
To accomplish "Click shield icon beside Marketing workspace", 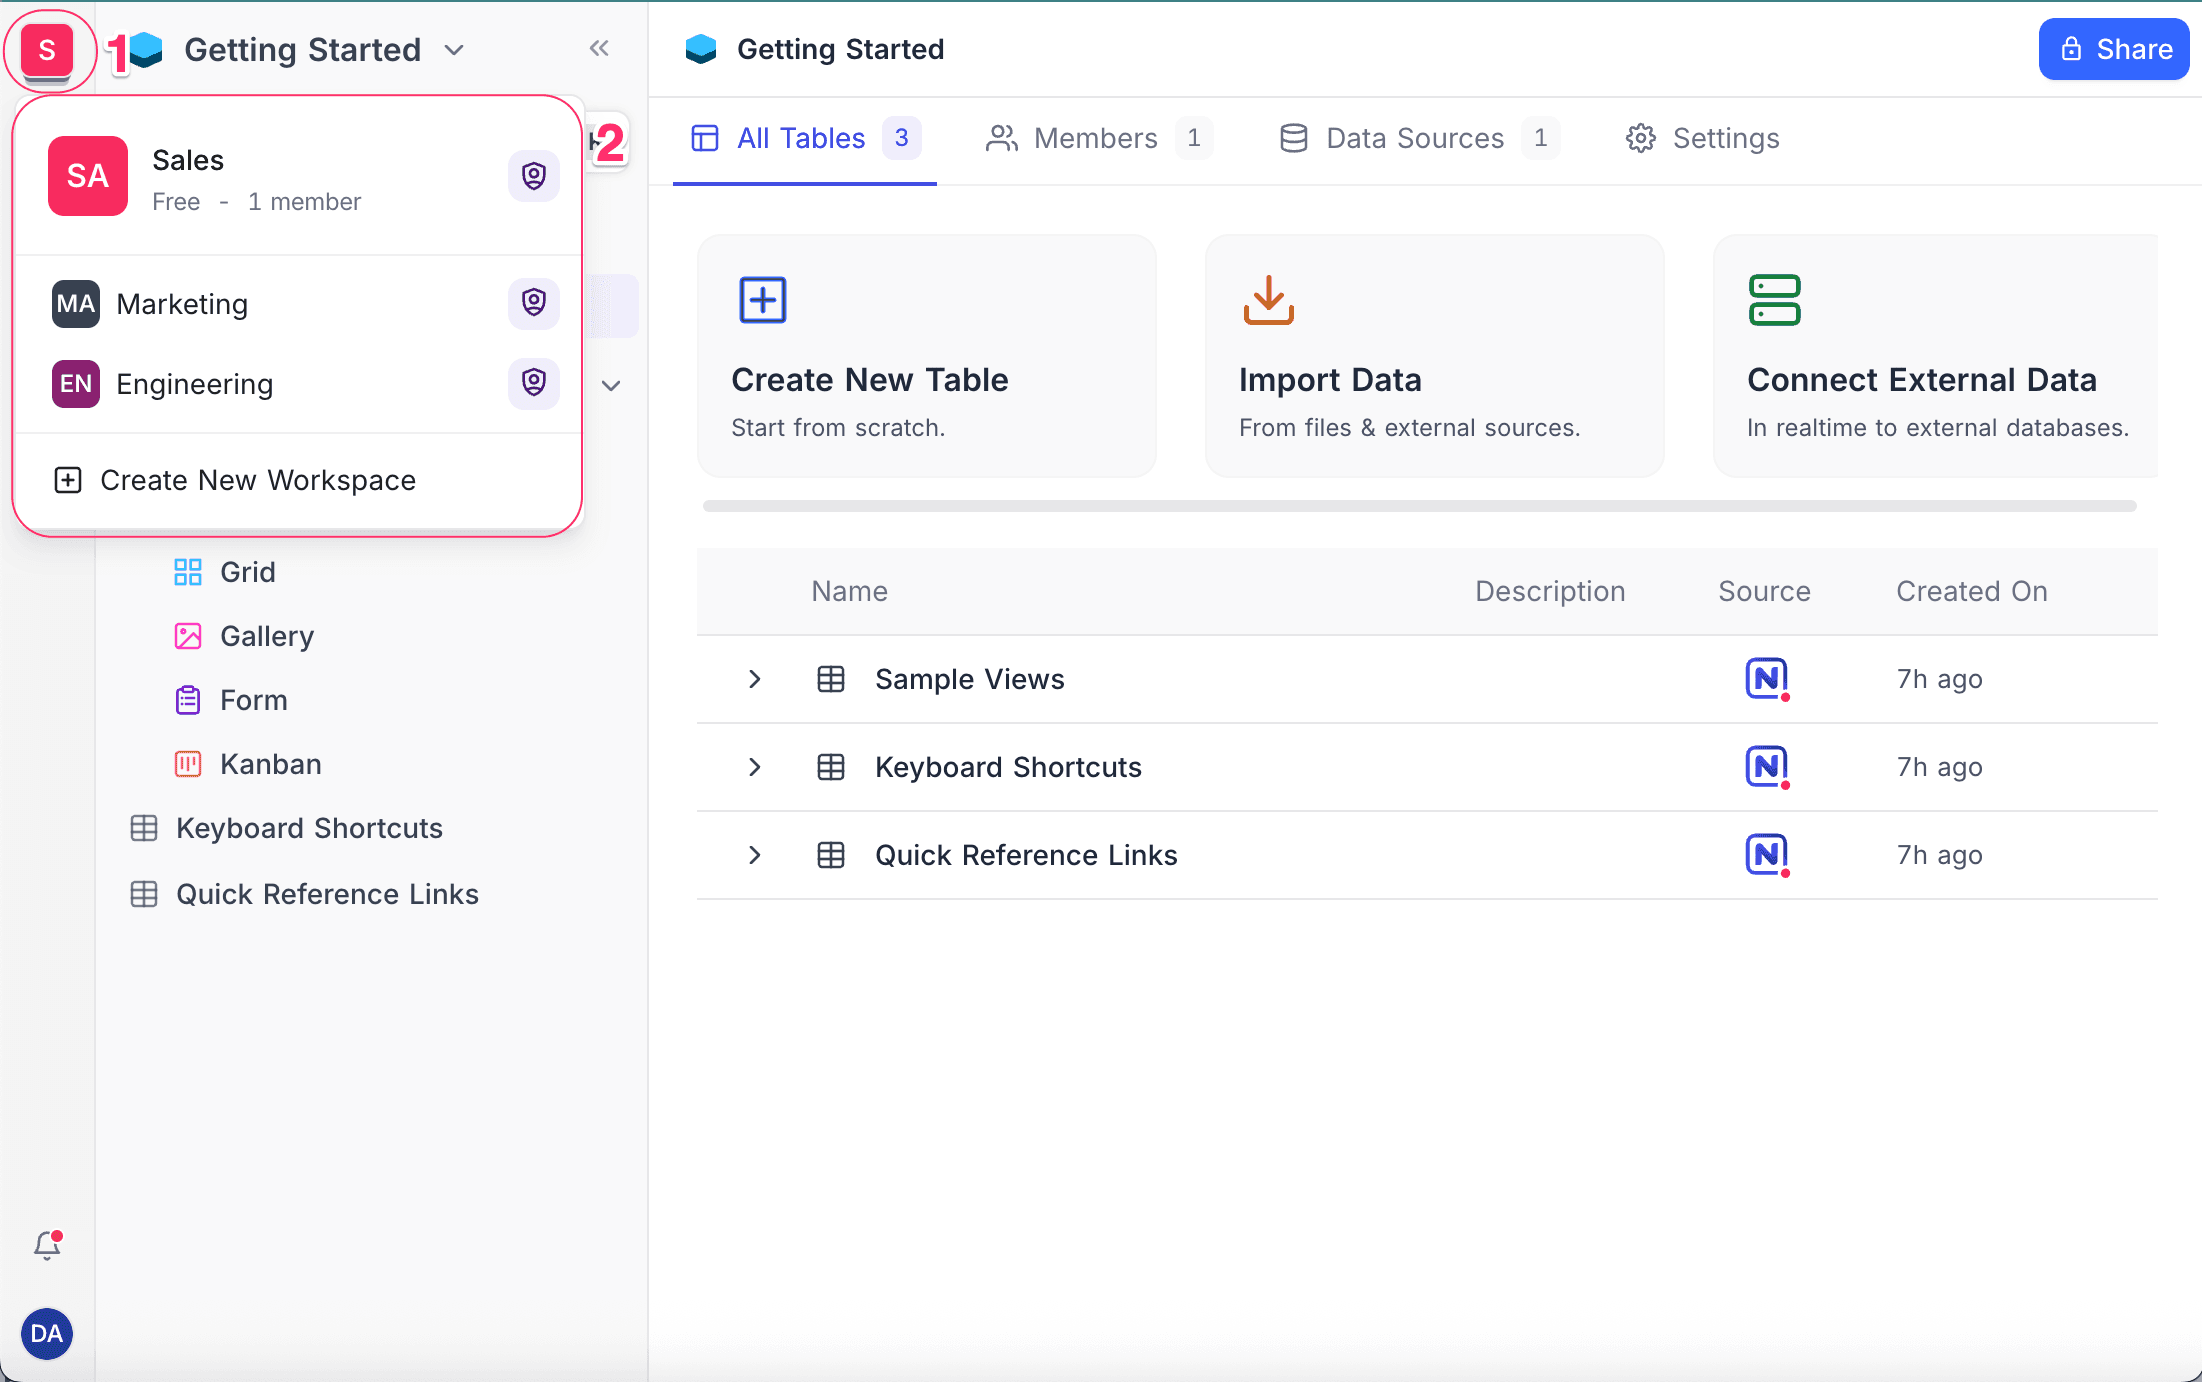I will pos(533,303).
